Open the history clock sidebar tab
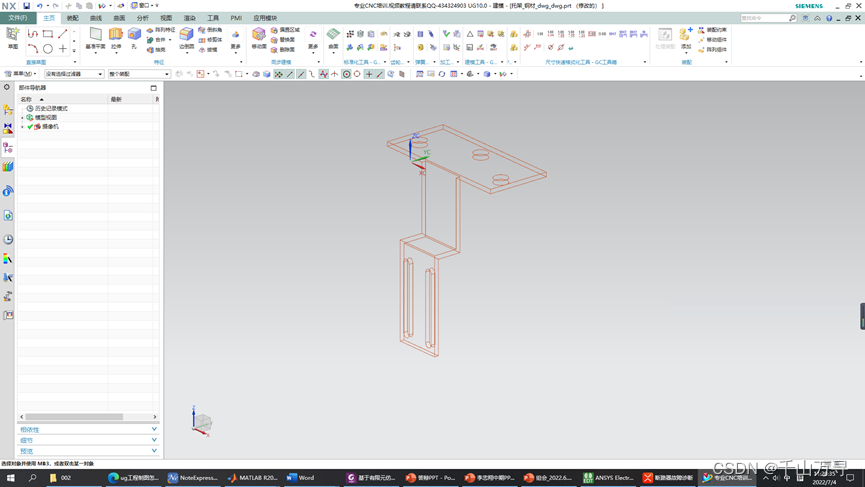 tap(8, 239)
